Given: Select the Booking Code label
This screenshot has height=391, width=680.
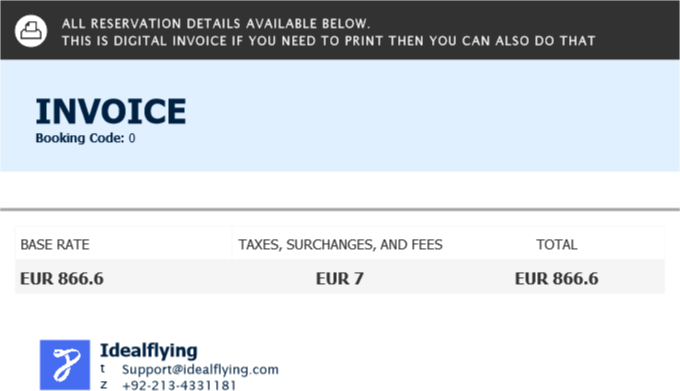Looking at the screenshot, I should click(80, 138).
